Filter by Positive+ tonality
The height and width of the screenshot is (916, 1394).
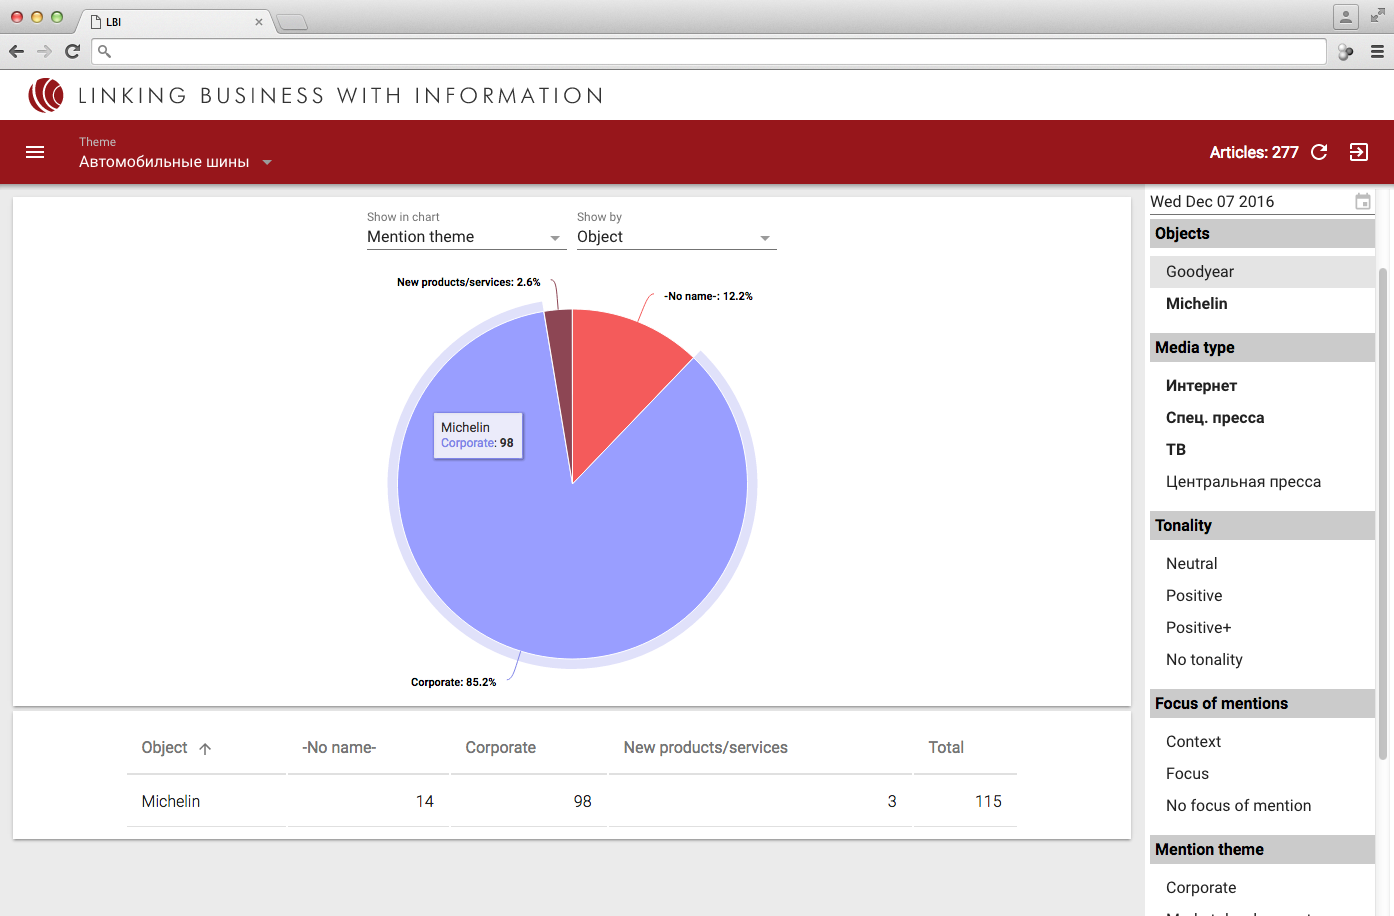click(1262, 628)
